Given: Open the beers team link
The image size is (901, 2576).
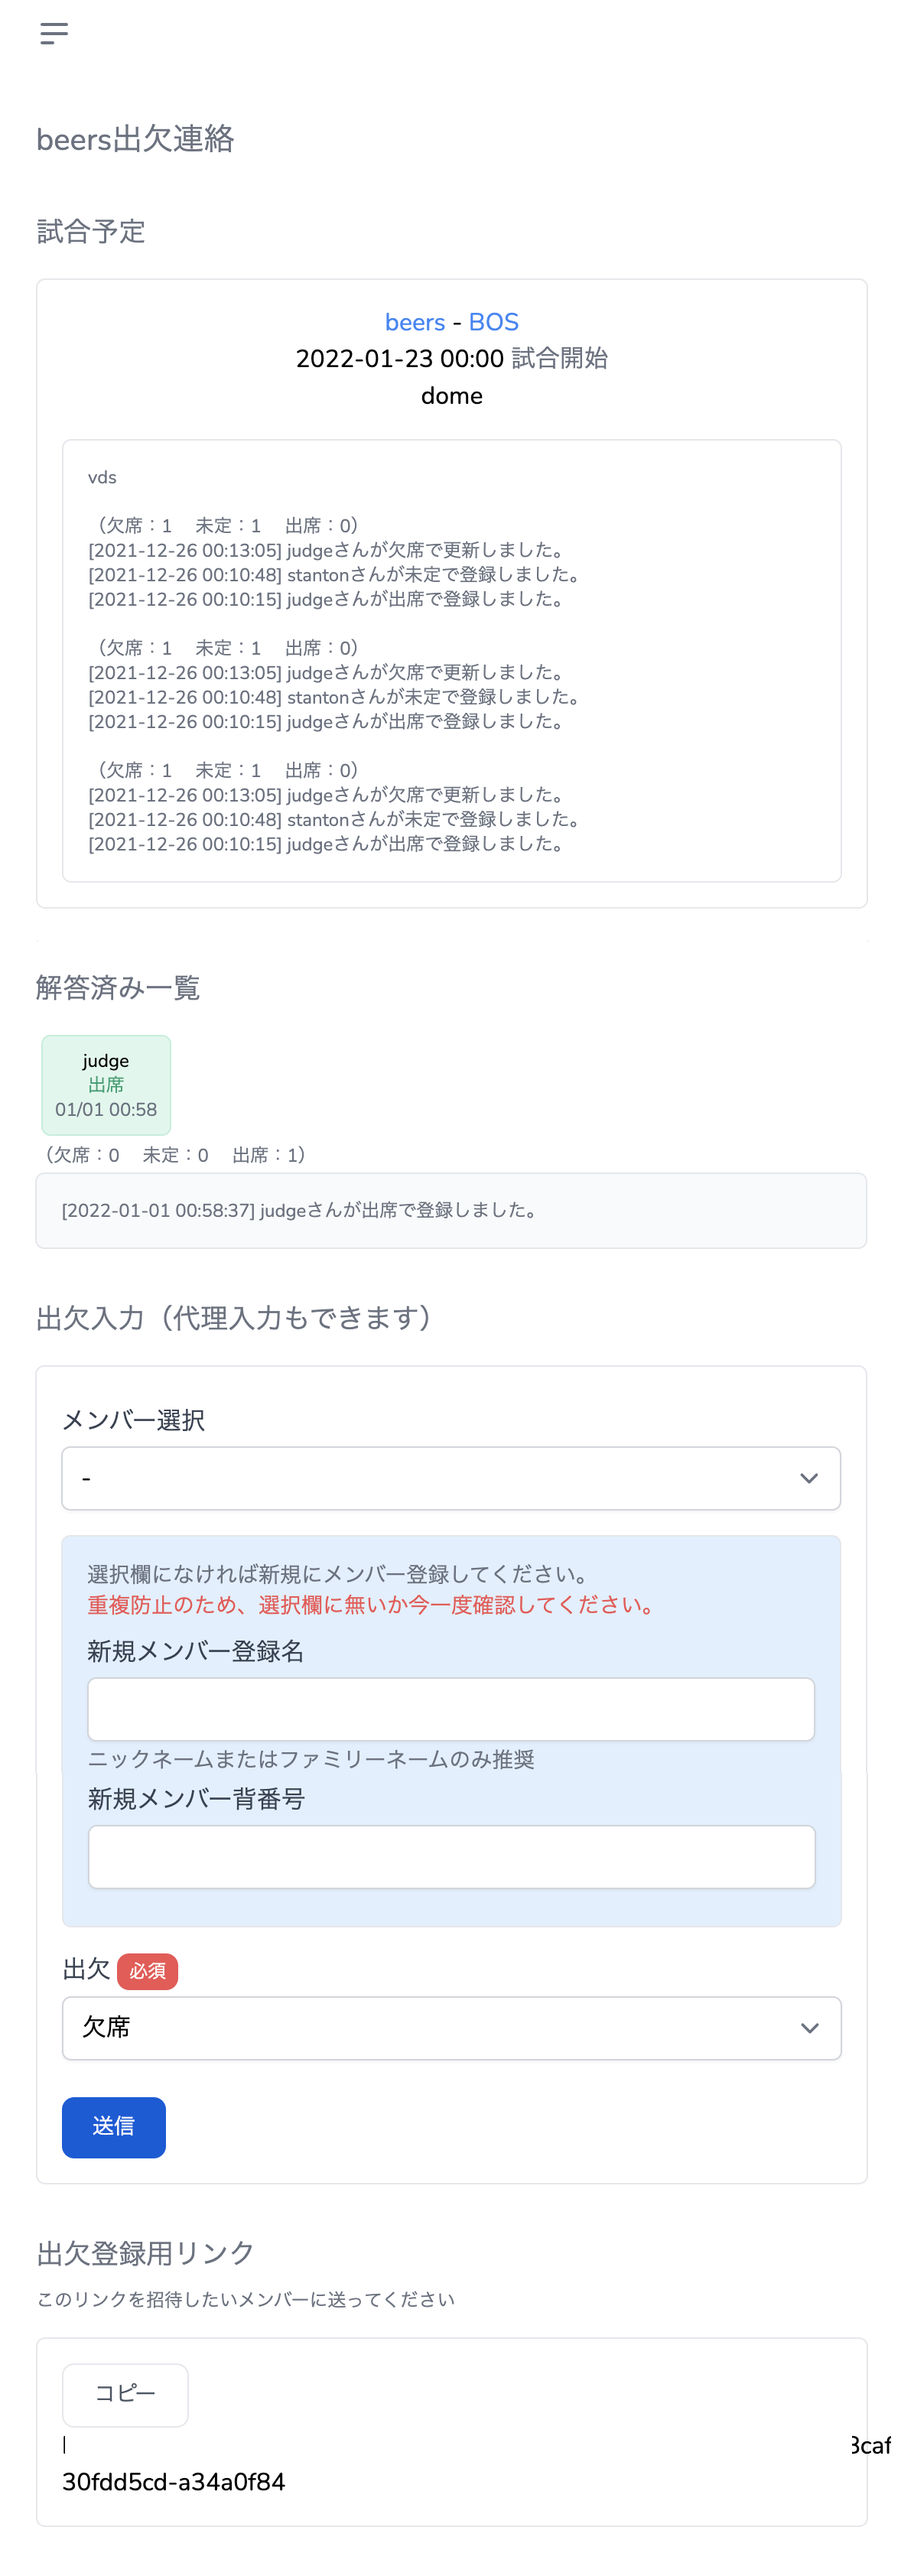Looking at the screenshot, I should pos(414,322).
